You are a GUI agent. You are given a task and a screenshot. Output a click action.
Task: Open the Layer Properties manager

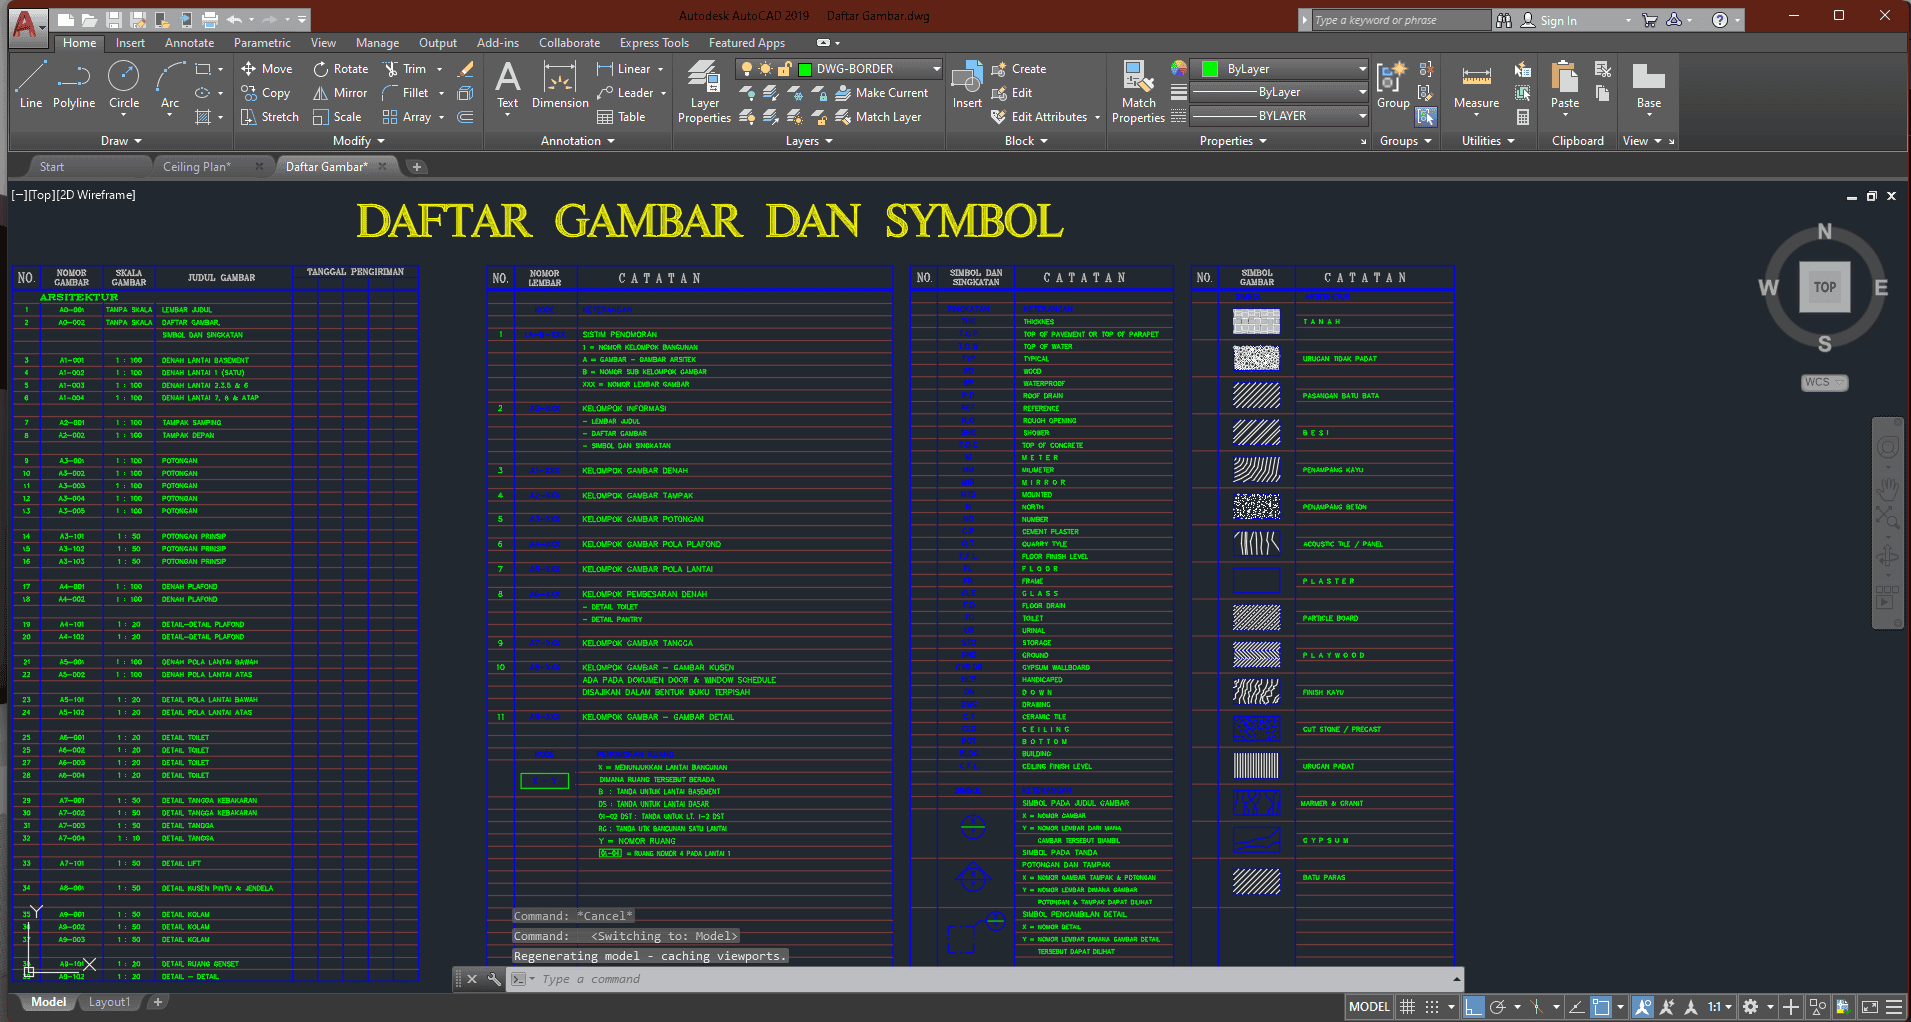click(x=704, y=92)
